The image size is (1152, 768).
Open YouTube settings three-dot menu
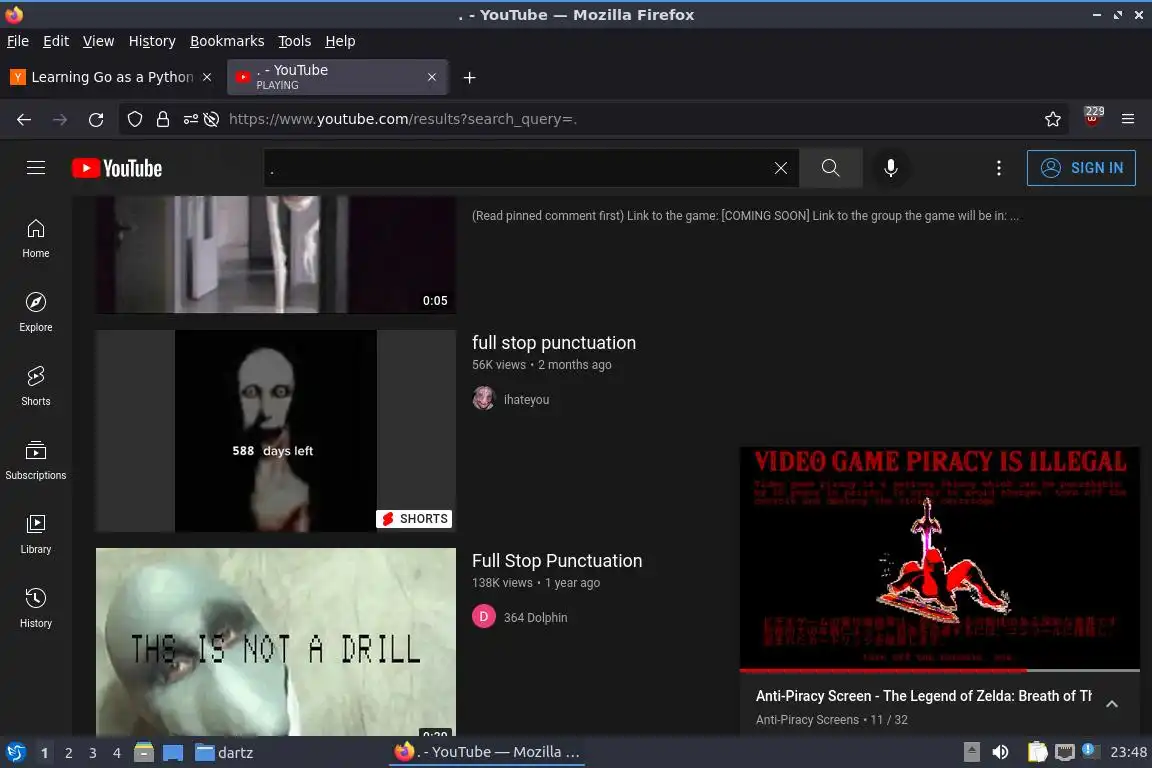coord(998,168)
